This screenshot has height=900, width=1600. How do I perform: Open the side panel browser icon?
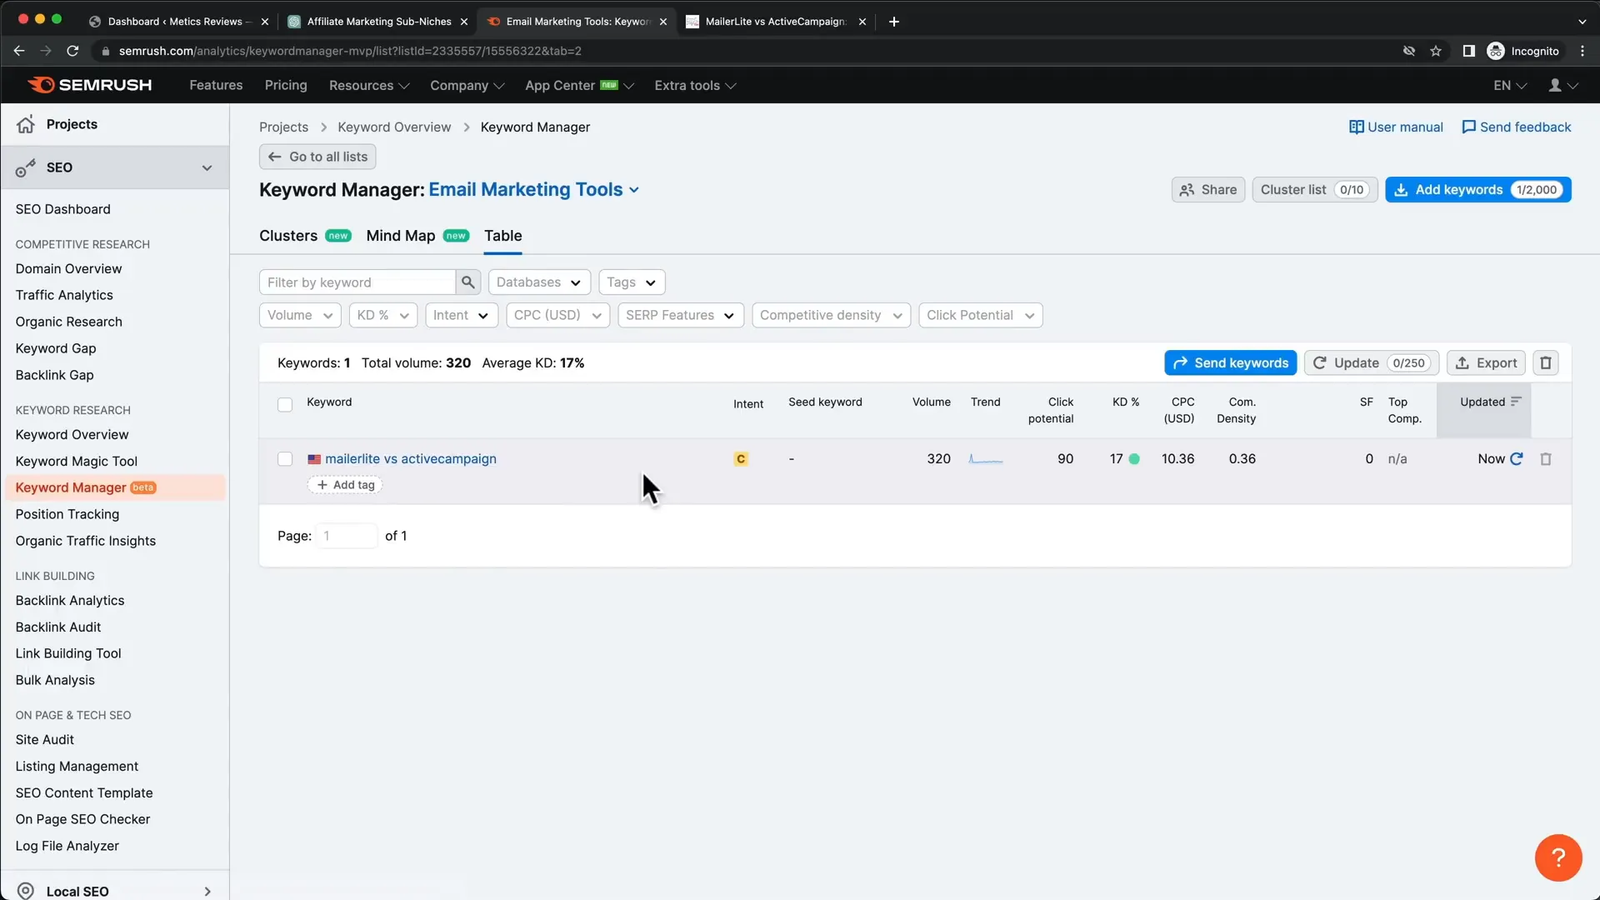[x=1469, y=51]
